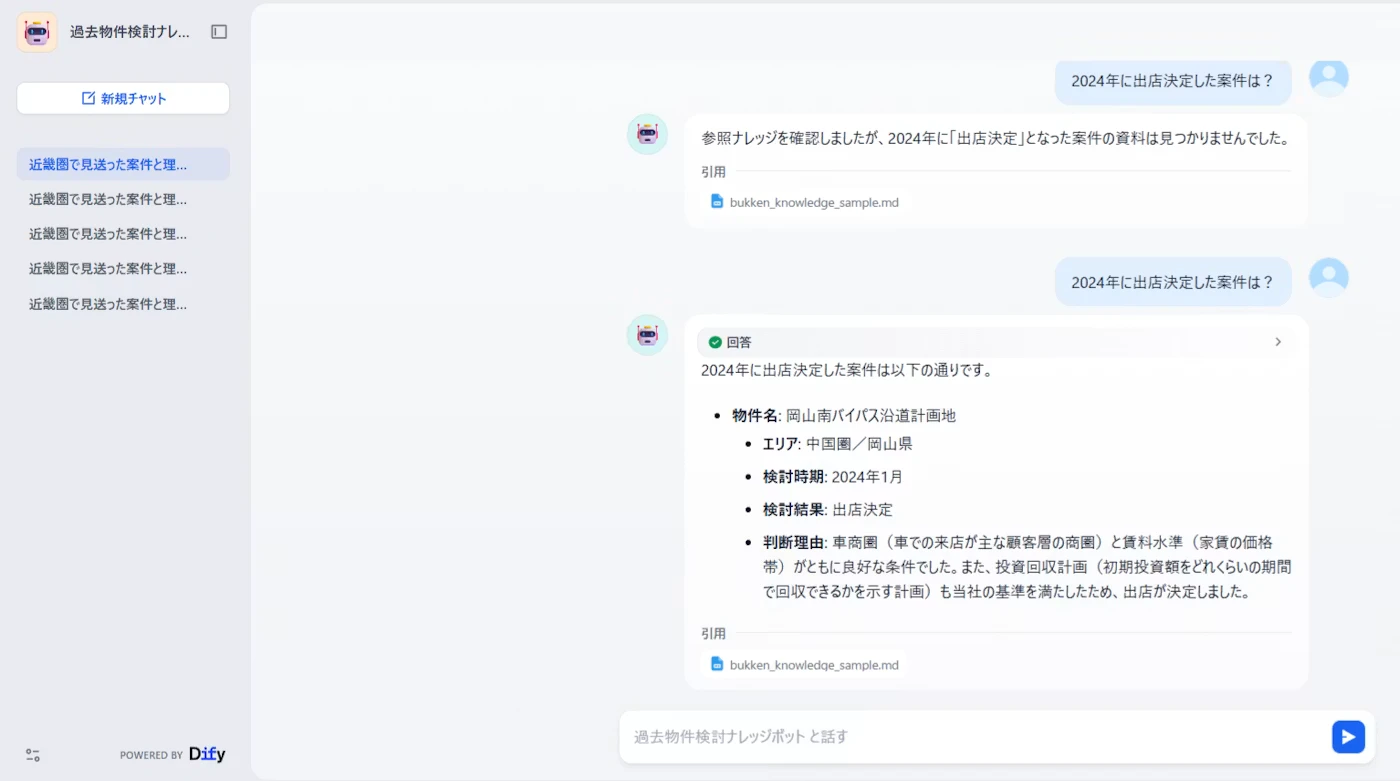1400x781 pixels.
Task: Open bukken_knowledge_sample.md cited under the 岡山南バイパス reply
Action: coord(804,664)
